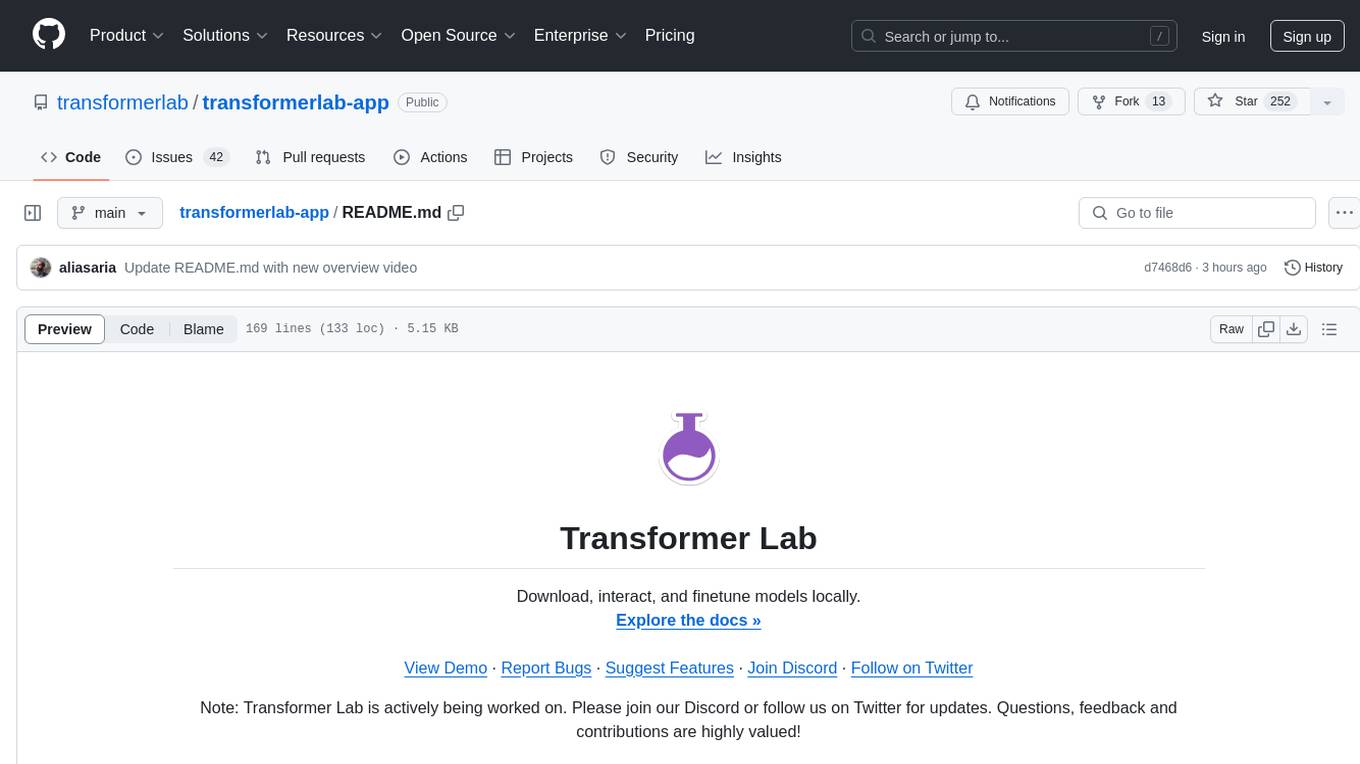The width and height of the screenshot is (1360, 764).
Task: Open the transformerlab owner link
Action: coord(123,102)
